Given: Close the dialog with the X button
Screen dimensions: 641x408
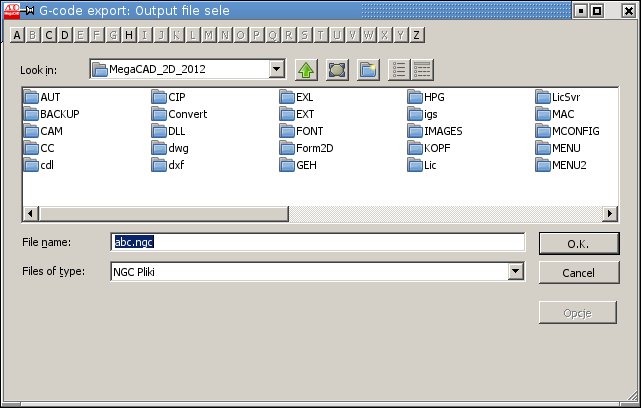Looking at the screenshot, I should [x=629, y=11].
